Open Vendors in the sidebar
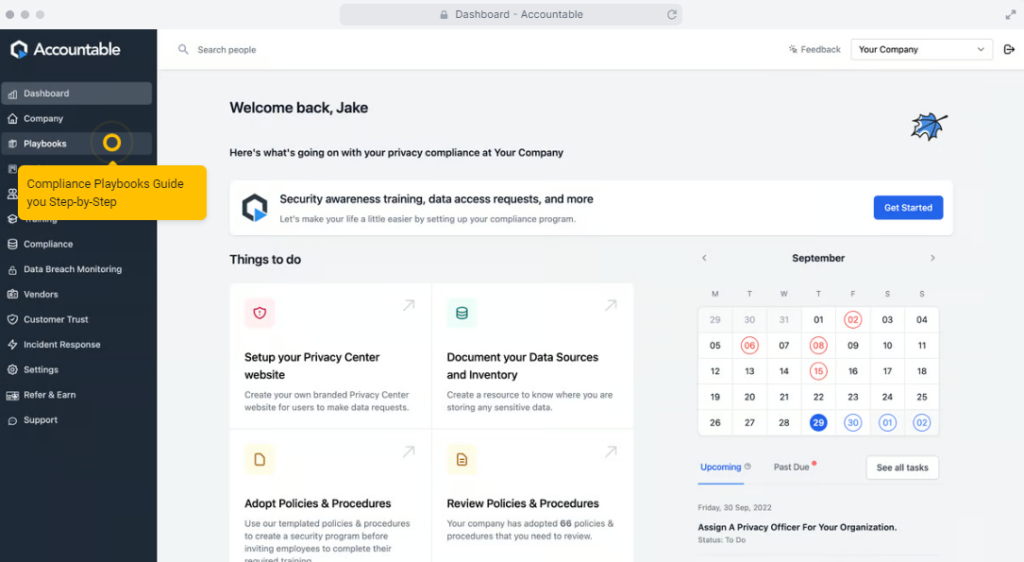The width and height of the screenshot is (1024, 562). 76,294
